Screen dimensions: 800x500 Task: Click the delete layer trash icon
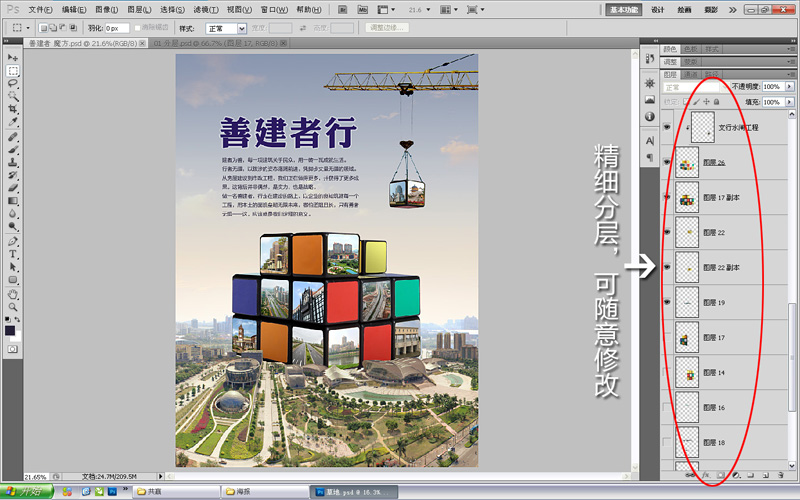pyautogui.click(x=781, y=475)
